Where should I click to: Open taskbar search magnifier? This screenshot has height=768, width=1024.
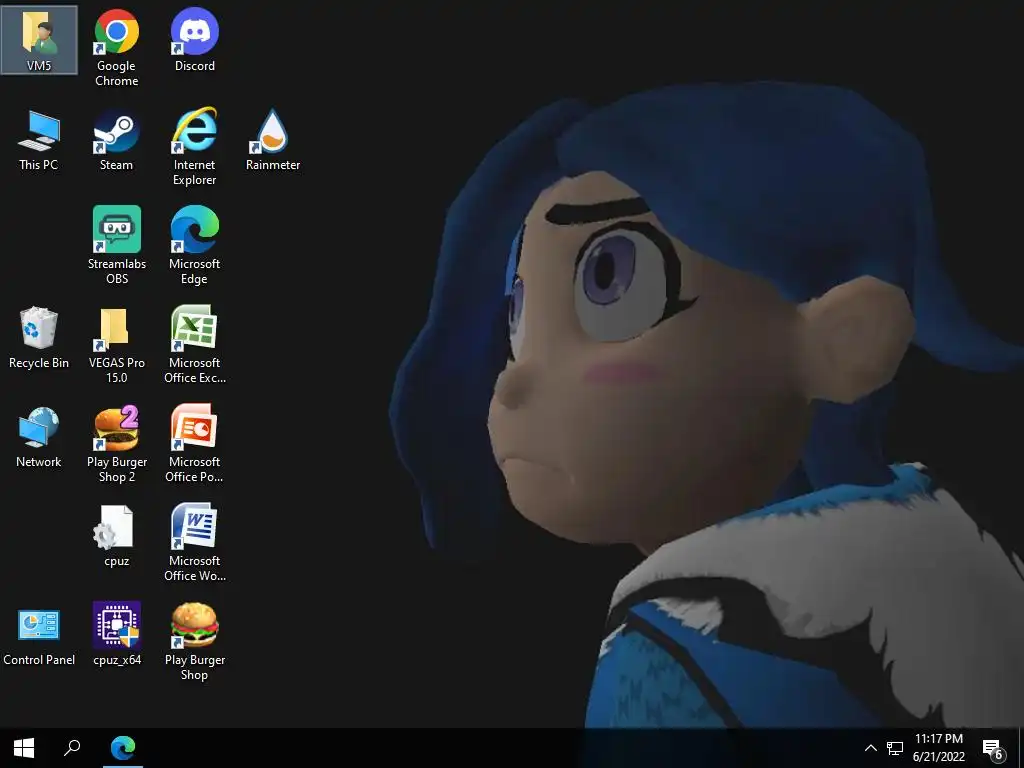72,748
